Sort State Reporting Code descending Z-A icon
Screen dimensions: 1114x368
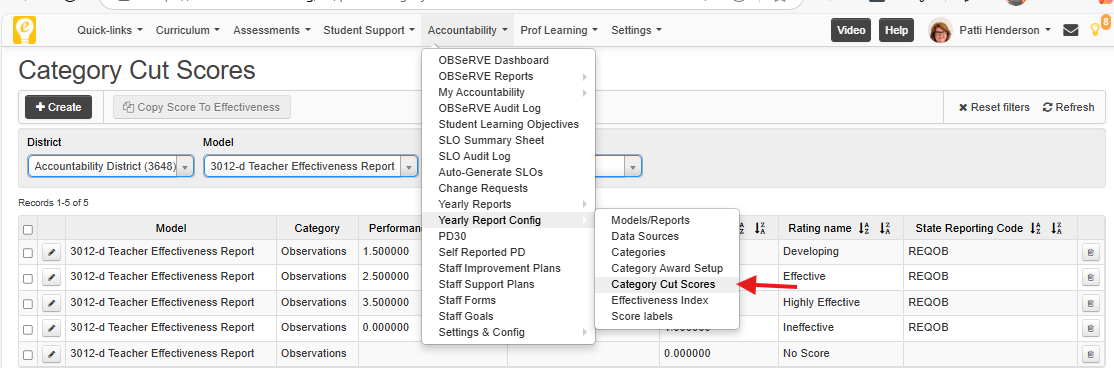point(1056,229)
